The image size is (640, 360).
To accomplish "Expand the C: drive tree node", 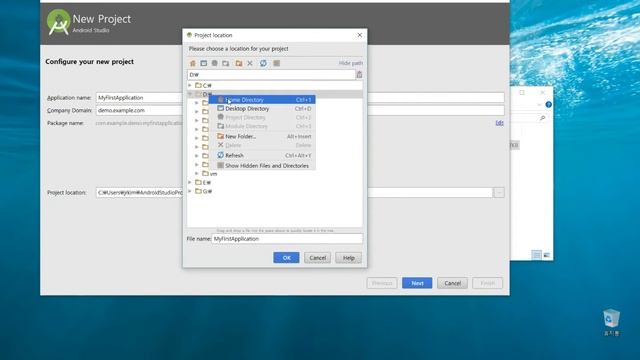I will [x=190, y=85].
